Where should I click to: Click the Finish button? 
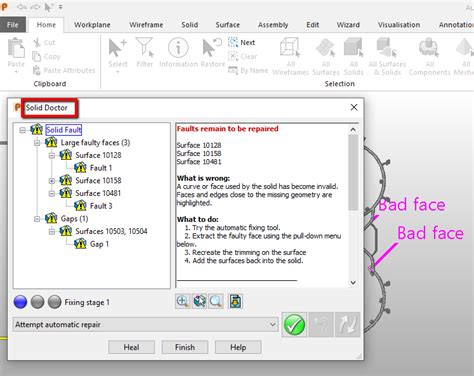(x=185, y=347)
